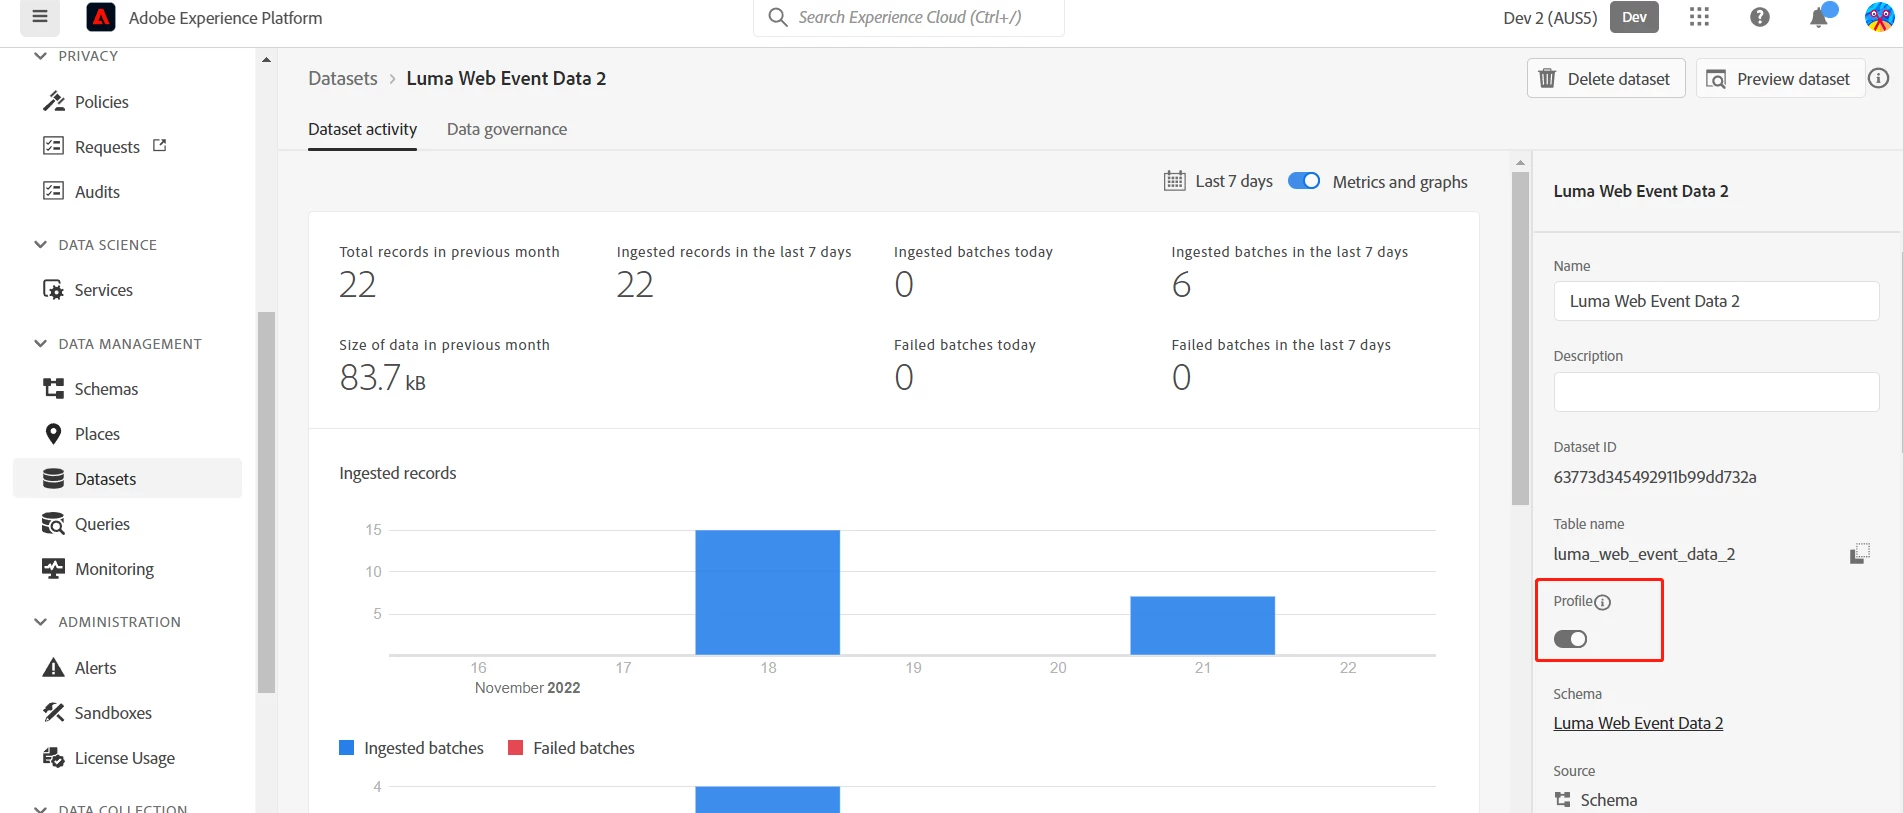The height and width of the screenshot is (813, 1903).
Task: Click the Datasets database icon
Action: coord(54,479)
